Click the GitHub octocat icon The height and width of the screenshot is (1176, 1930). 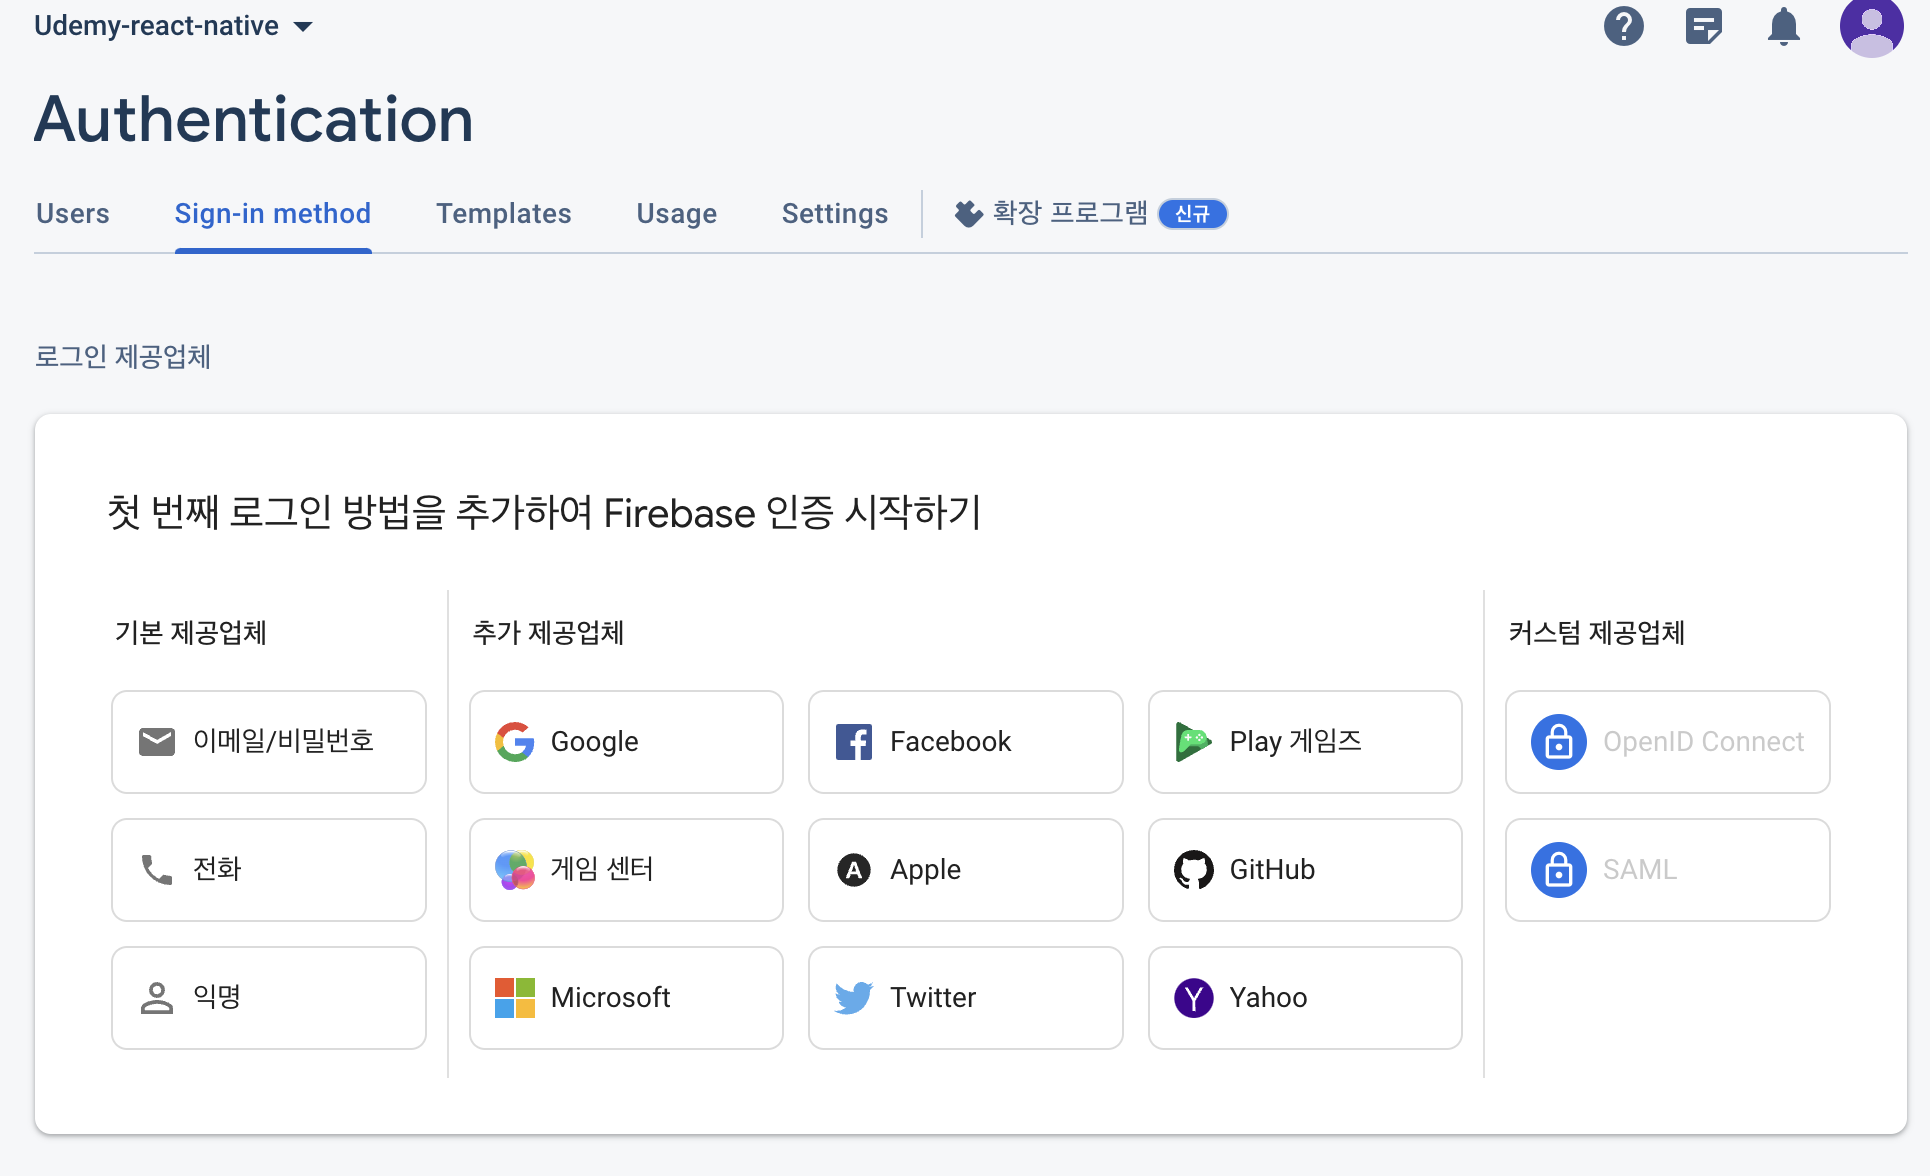click(x=1194, y=870)
